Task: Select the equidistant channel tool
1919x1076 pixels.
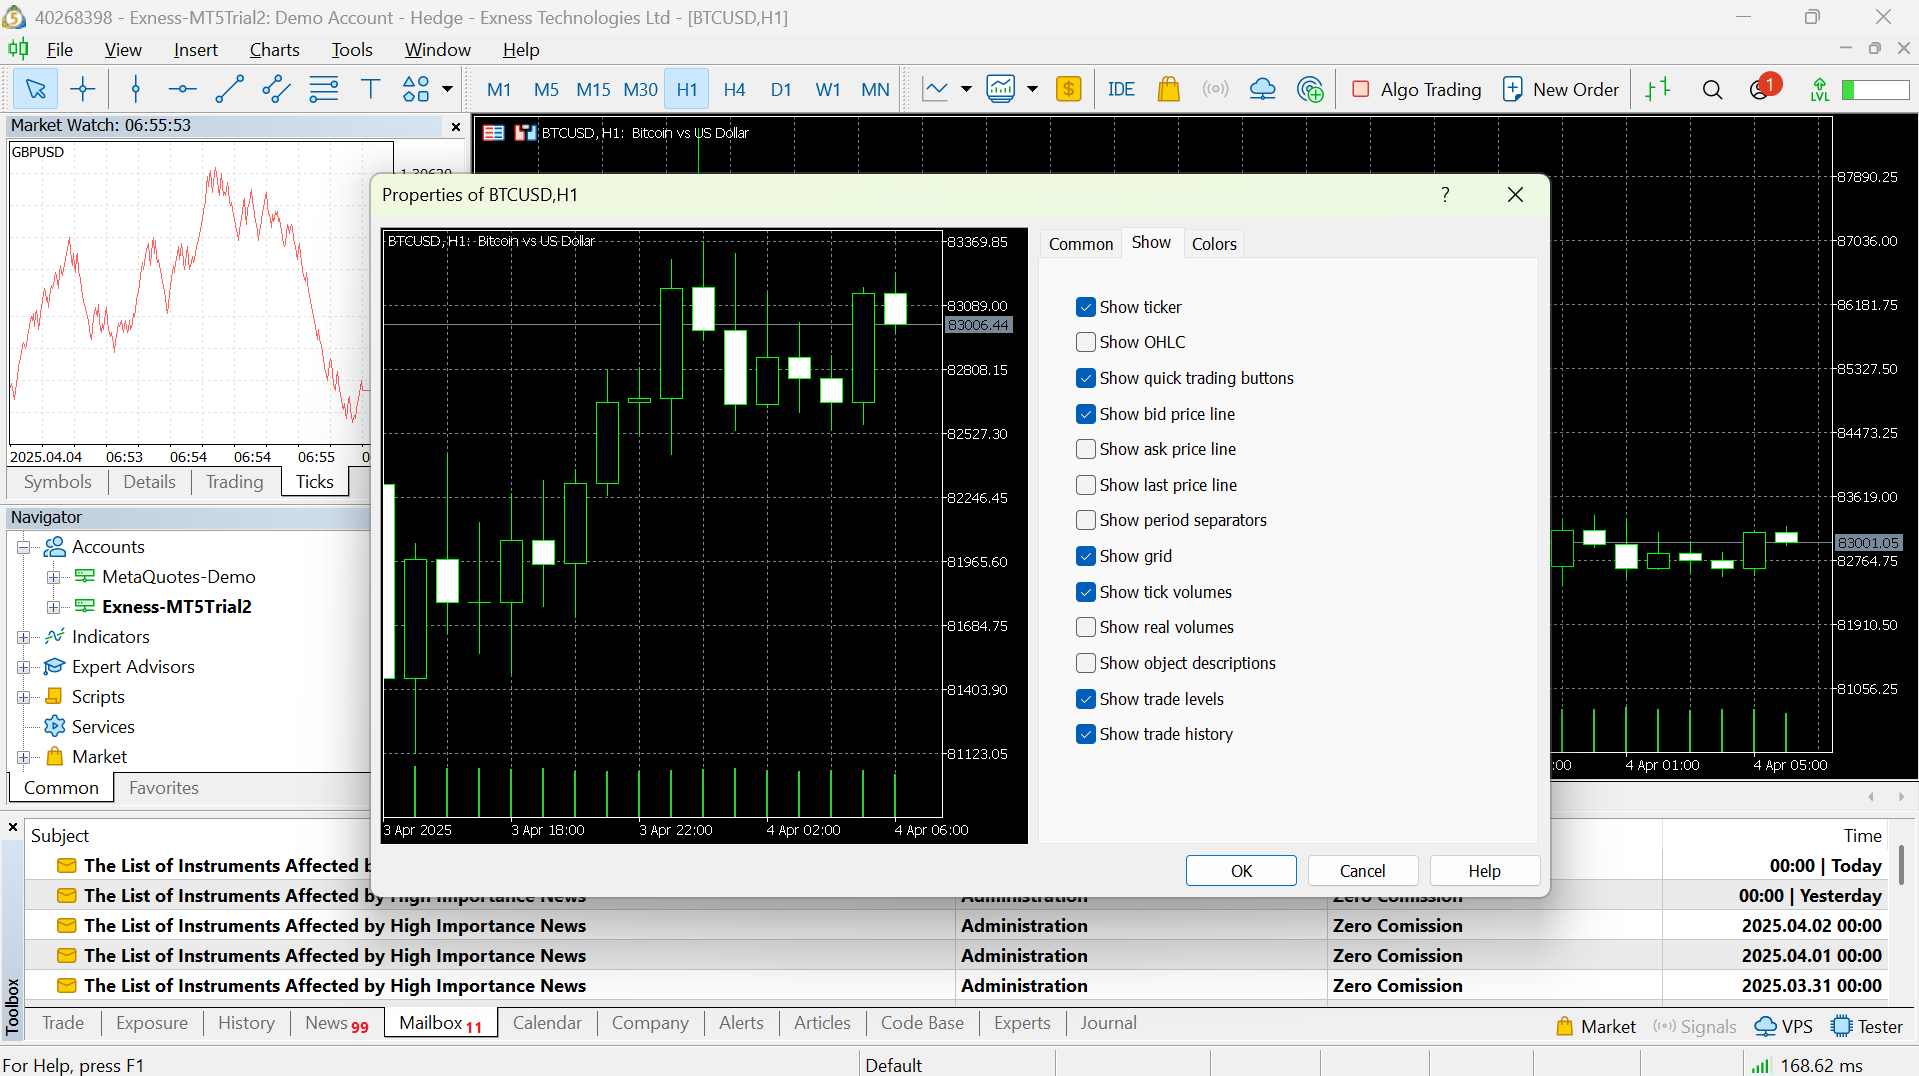Action: [x=276, y=90]
